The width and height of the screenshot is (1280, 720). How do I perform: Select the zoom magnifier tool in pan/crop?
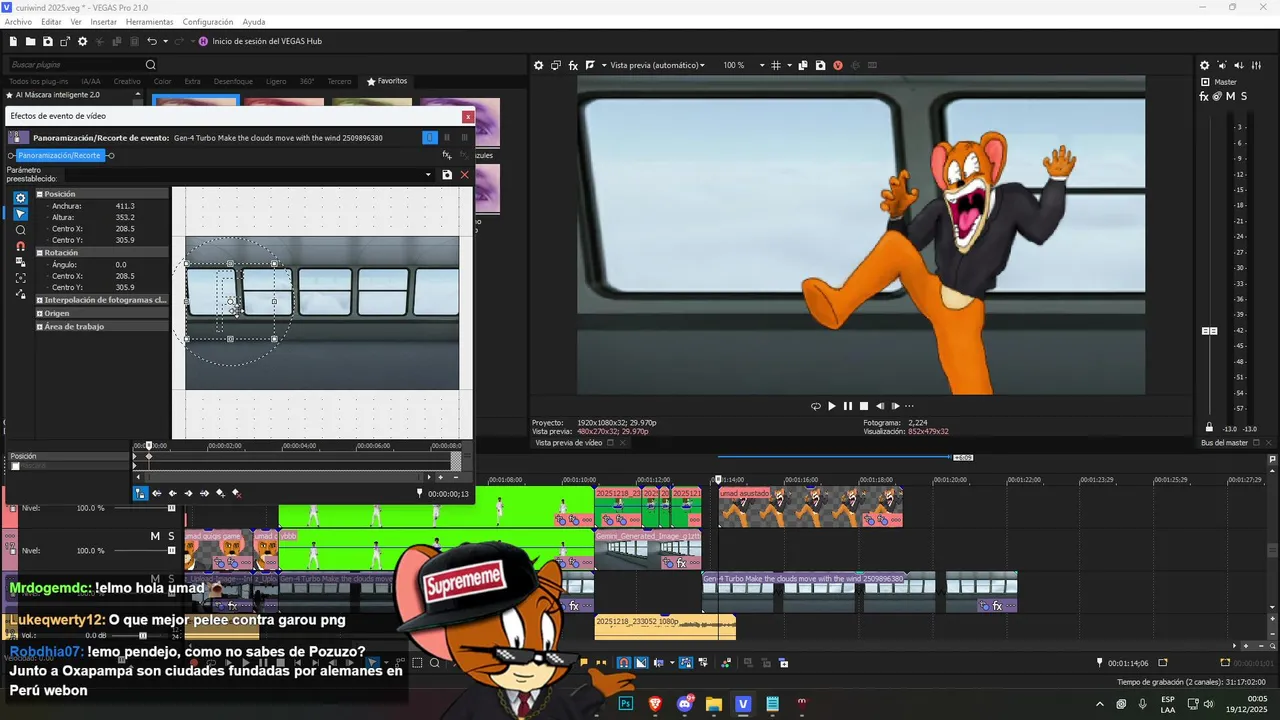pos(20,230)
